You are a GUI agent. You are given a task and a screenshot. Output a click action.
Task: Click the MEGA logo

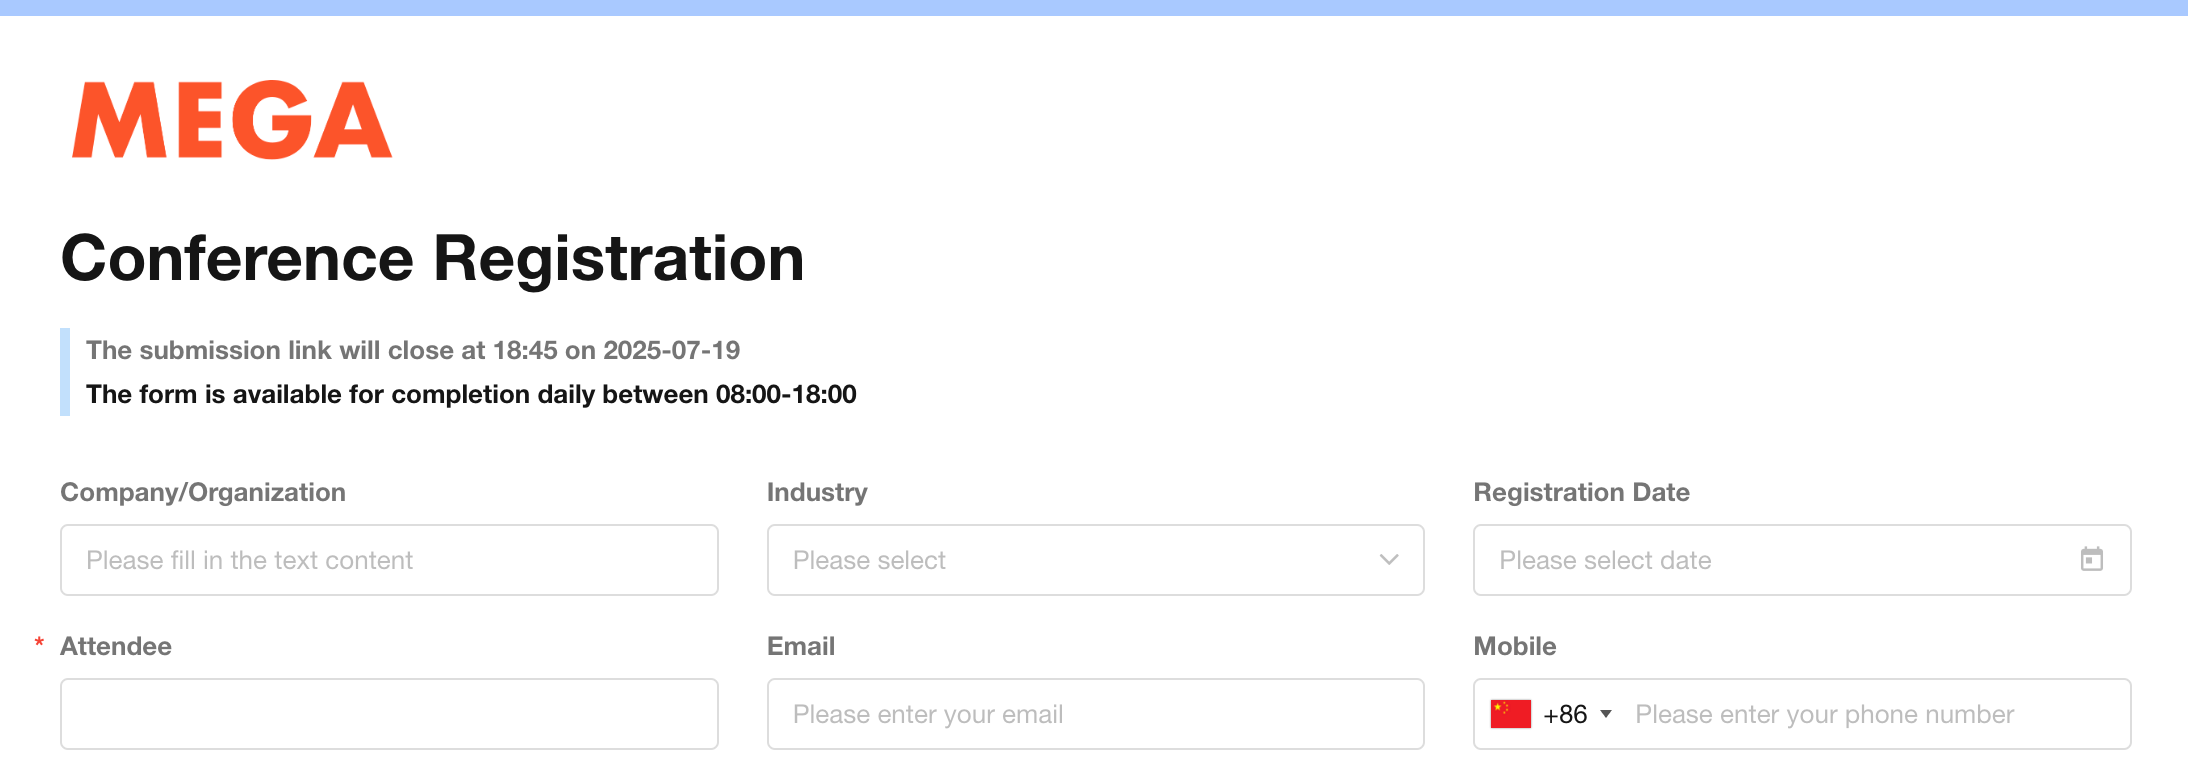pos(232,120)
